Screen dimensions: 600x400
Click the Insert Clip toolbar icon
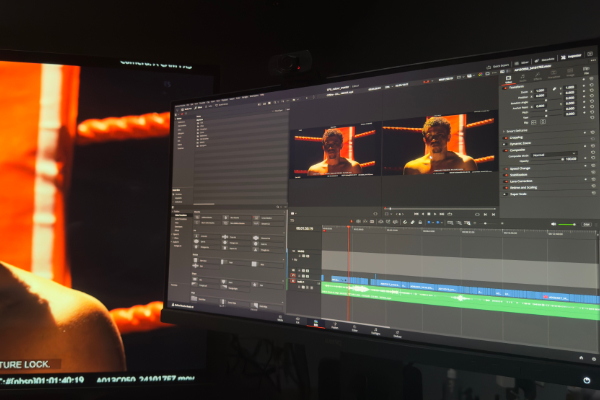tap(381, 222)
